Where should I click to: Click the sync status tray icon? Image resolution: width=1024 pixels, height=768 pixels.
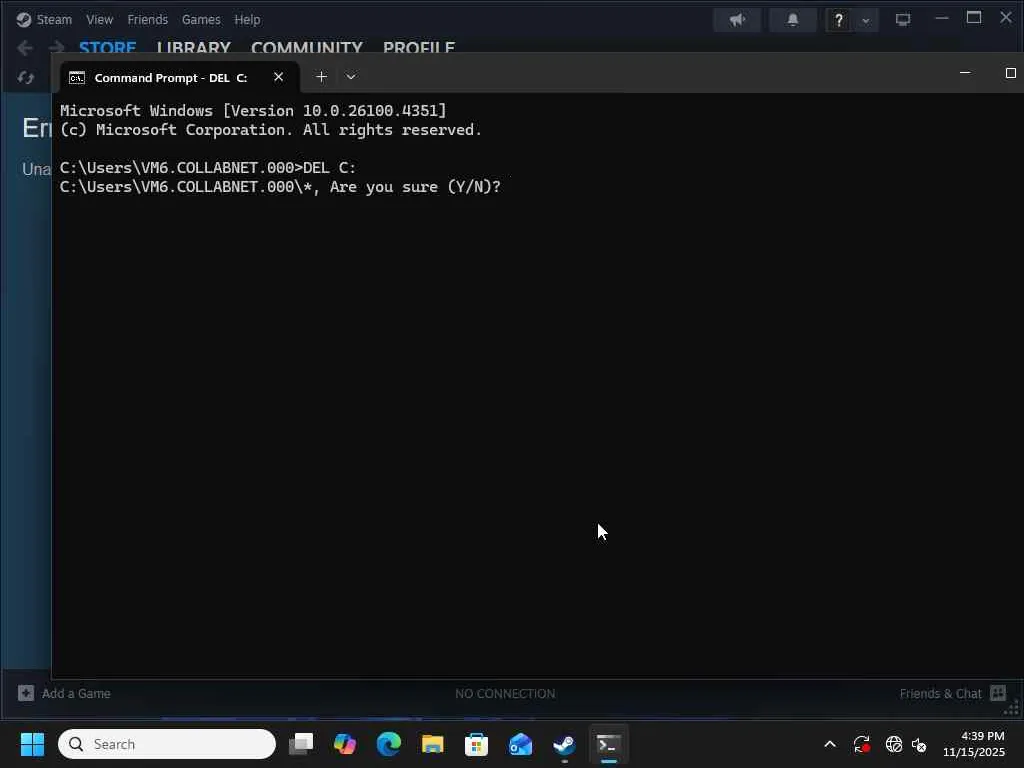coord(861,744)
